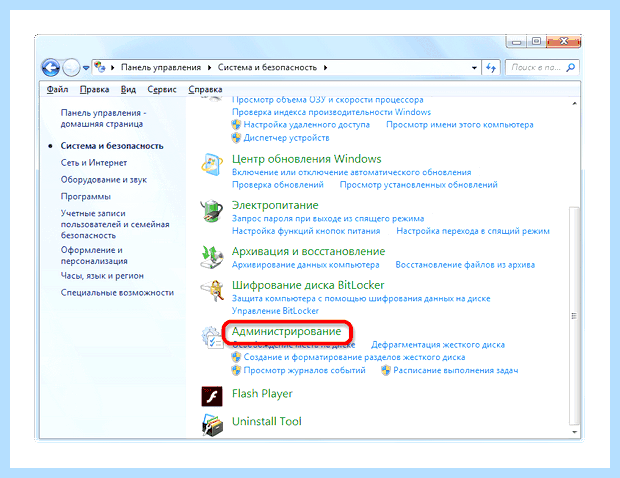This screenshot has width=620, height=478.
Task: Open Оформление и персонализация category
Action: (x=94, y=255)
